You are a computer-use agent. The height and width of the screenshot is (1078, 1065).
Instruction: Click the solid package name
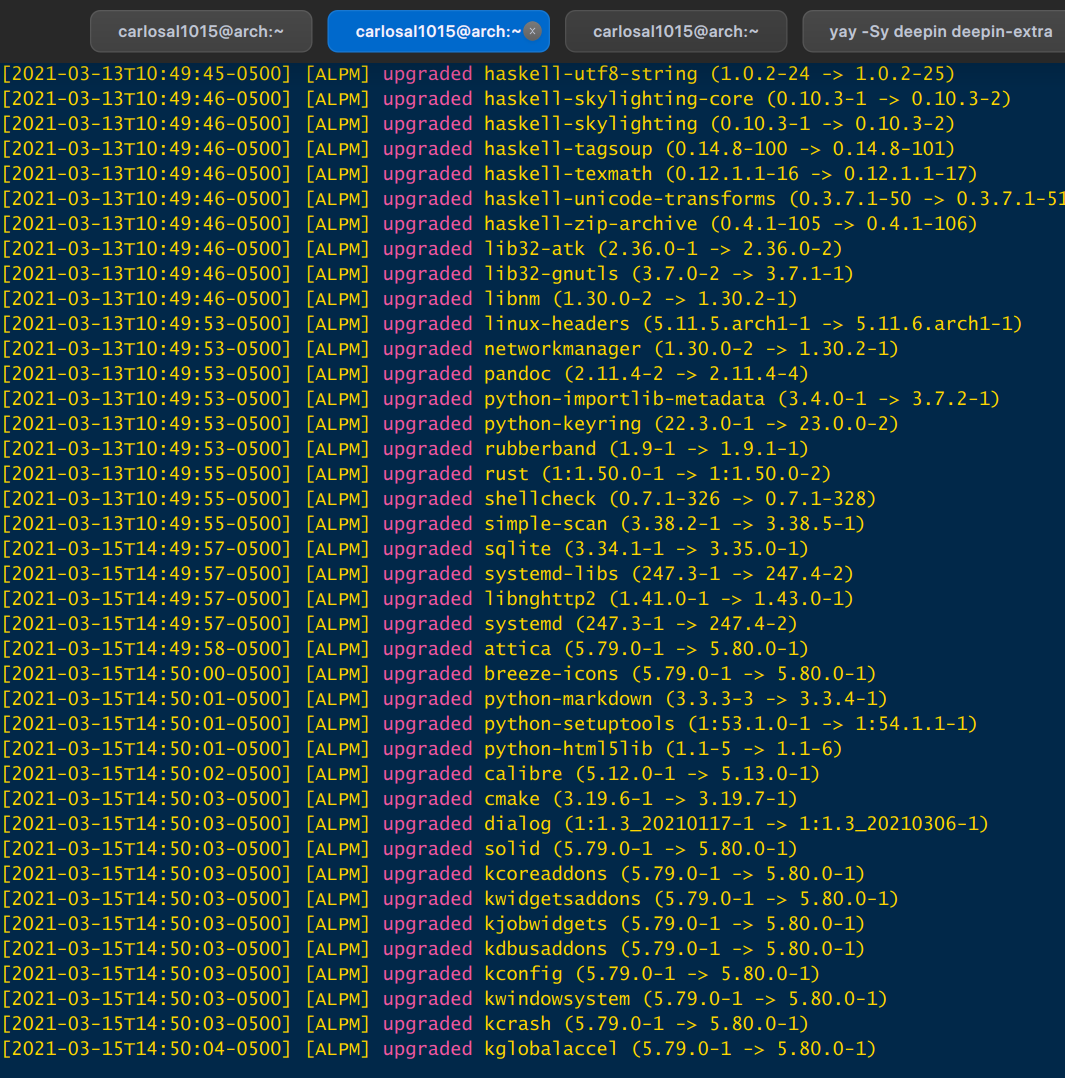512,849
